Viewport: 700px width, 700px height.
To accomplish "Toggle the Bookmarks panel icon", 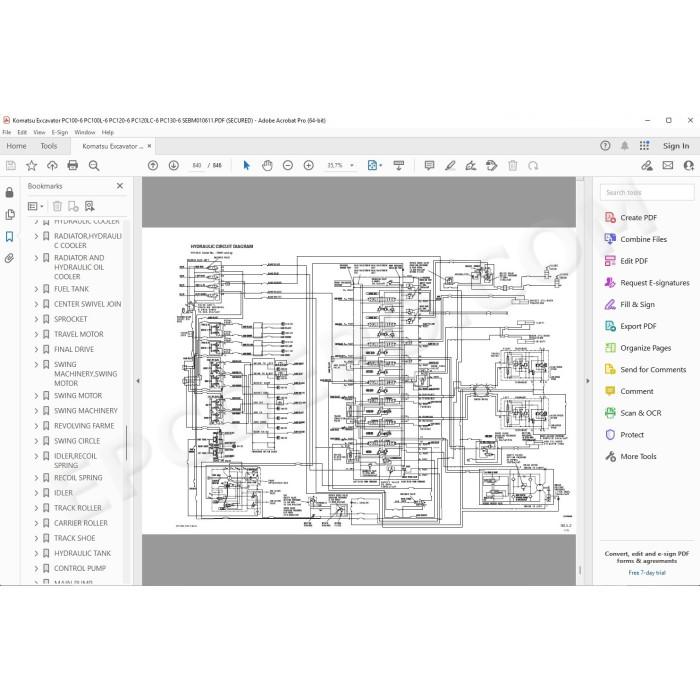I will point(9,237).
